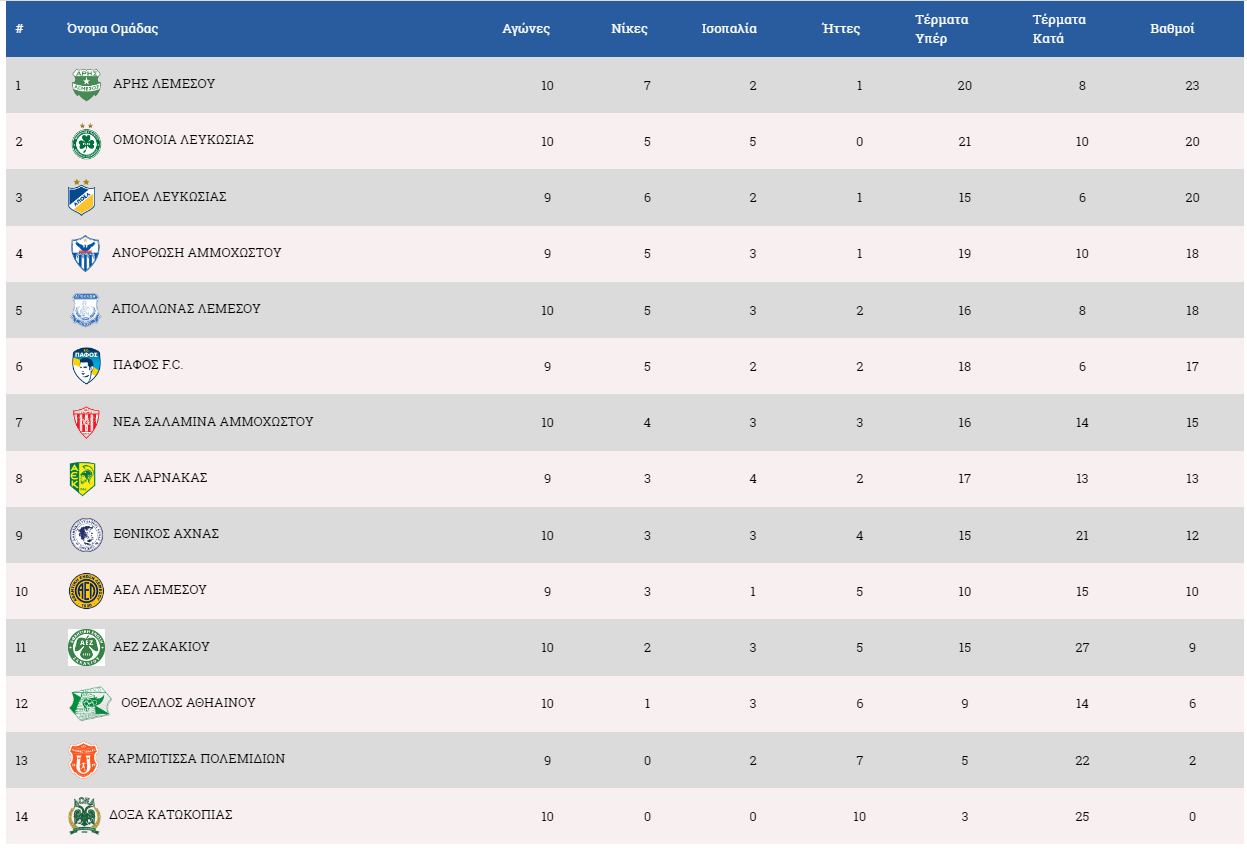Click the ΠΑΦΟΣ F.C. logo
The width and height of the screenshot is (1247, 852).
[x=86, y=366]
